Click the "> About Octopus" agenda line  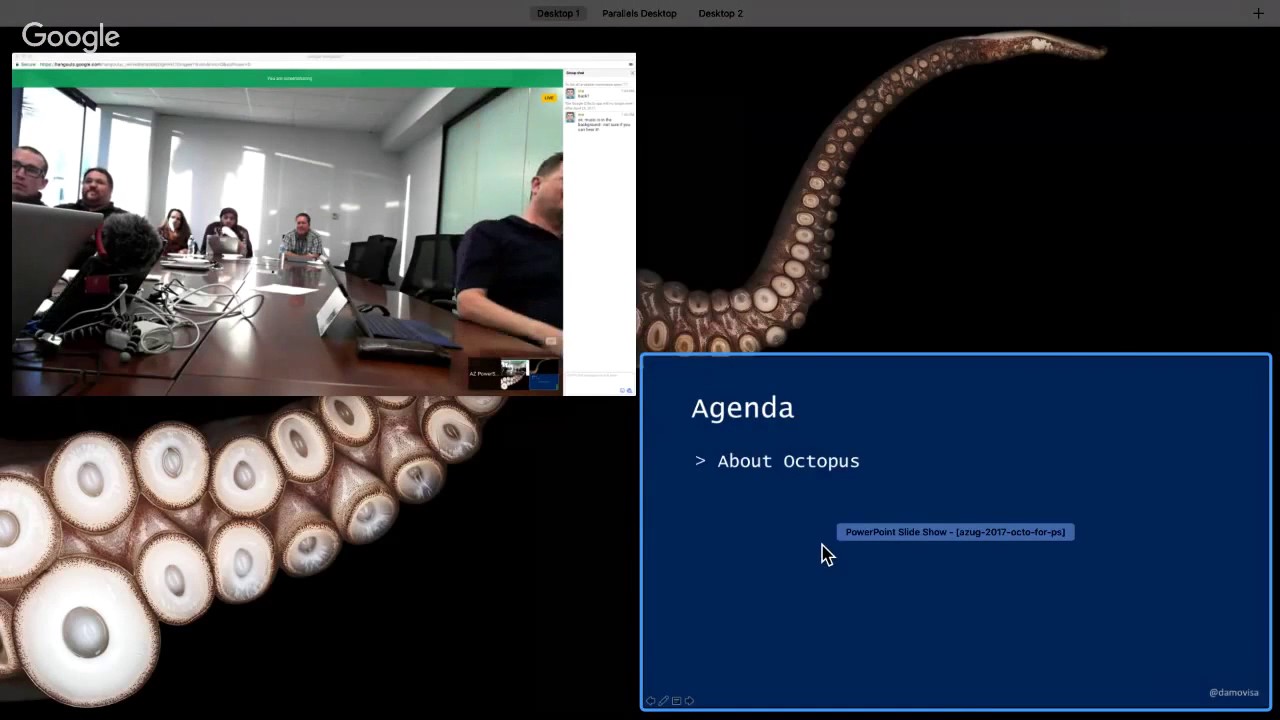(777, 461)
